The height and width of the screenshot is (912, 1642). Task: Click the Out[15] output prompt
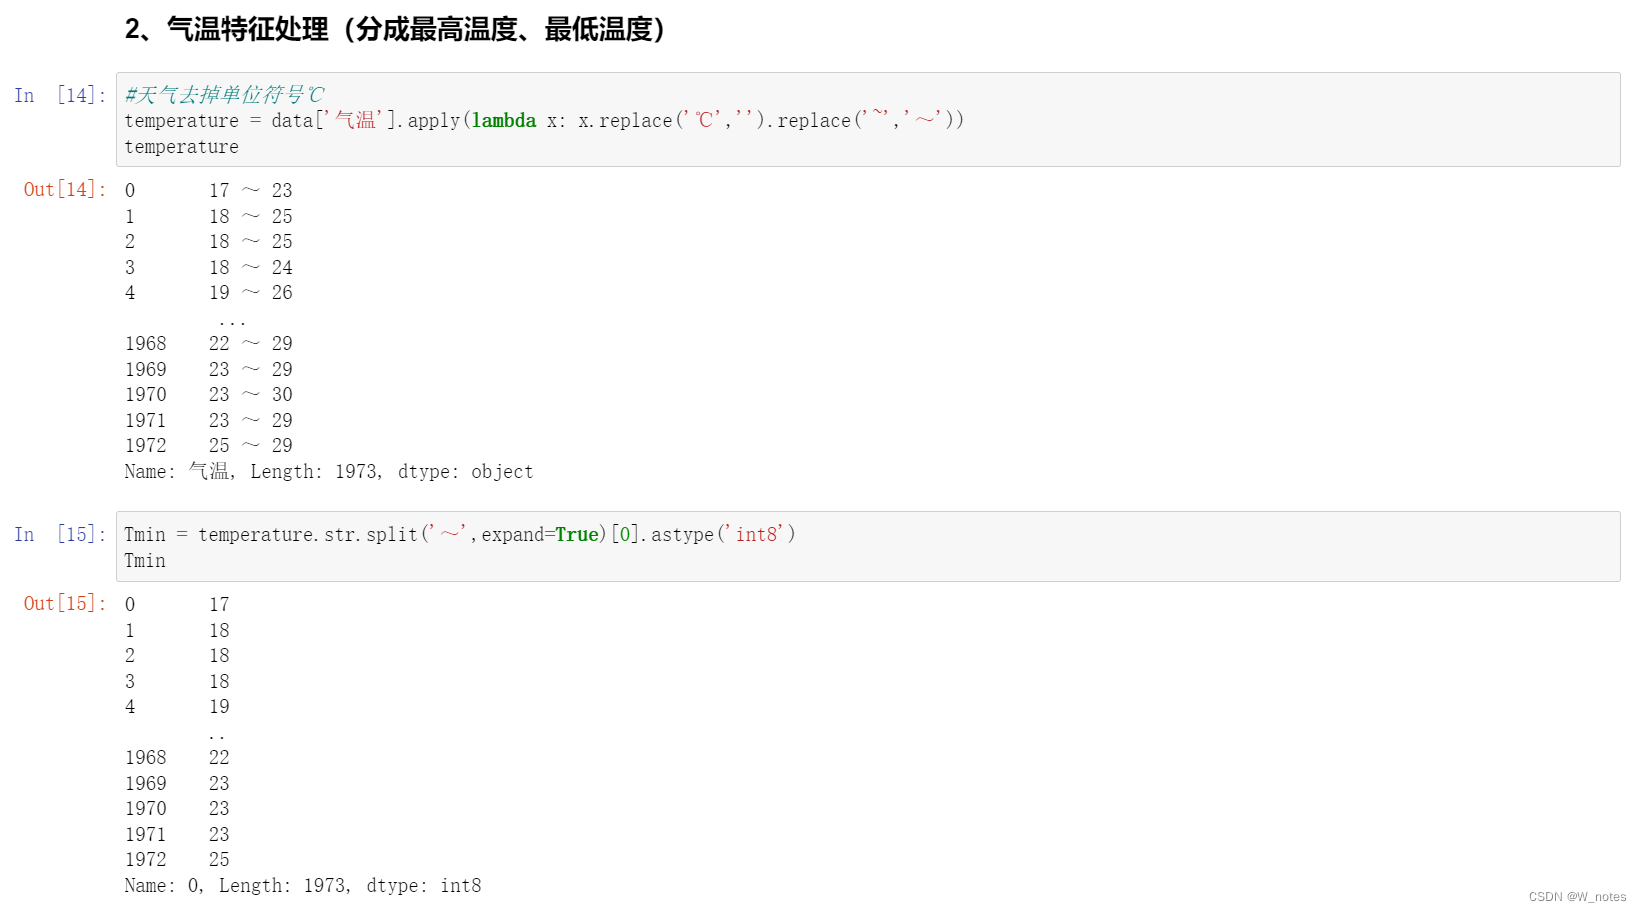pos(65,604)
